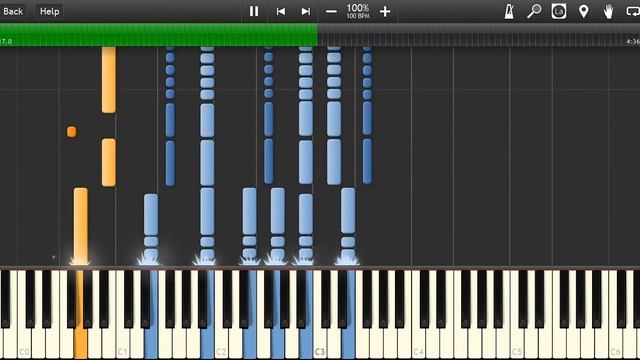640x360 pixels.
Task: Seek within the green played portion of the progress bar
Action: (158, 34)
